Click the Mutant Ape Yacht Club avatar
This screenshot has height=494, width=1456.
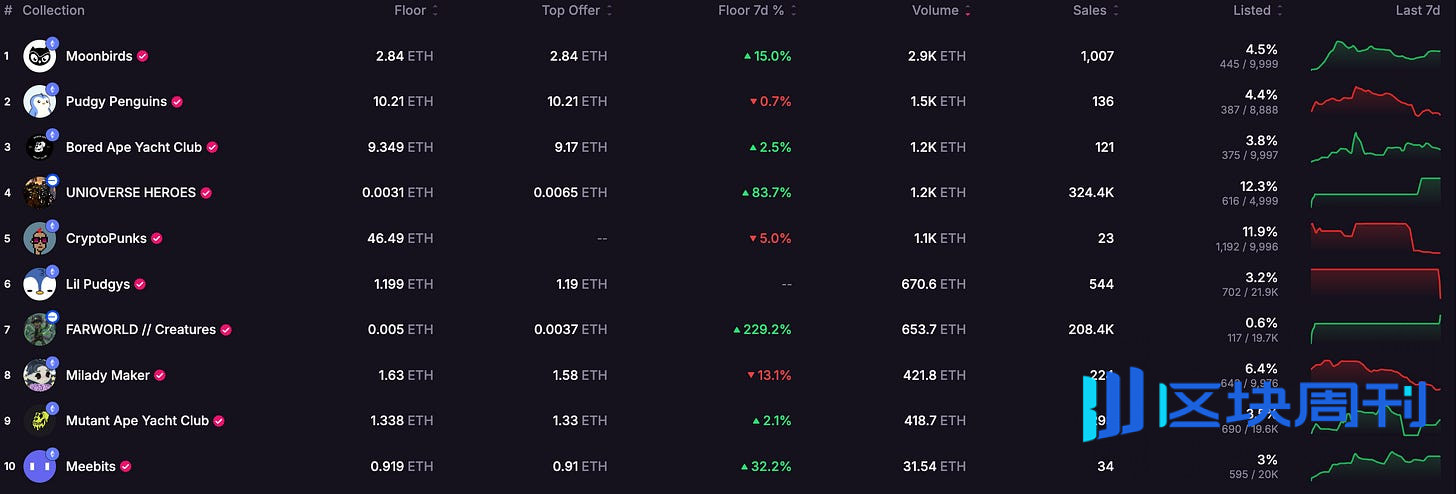point(40,421)
